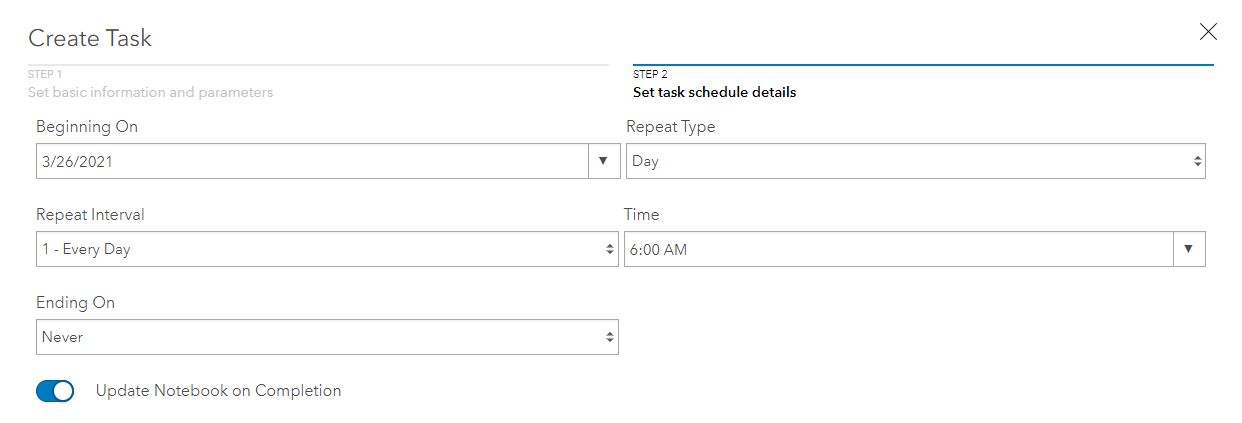
Task: Click the Beginning On field label
Action: tap(87, 127)
